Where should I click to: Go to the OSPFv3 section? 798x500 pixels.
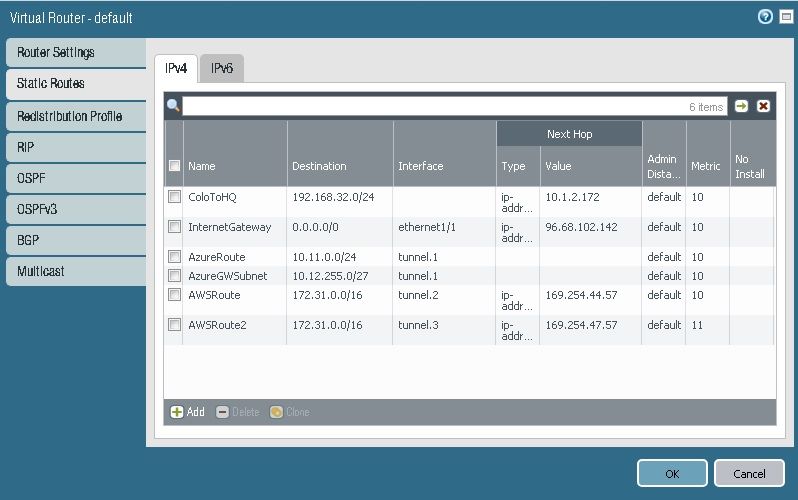(76, 209)
